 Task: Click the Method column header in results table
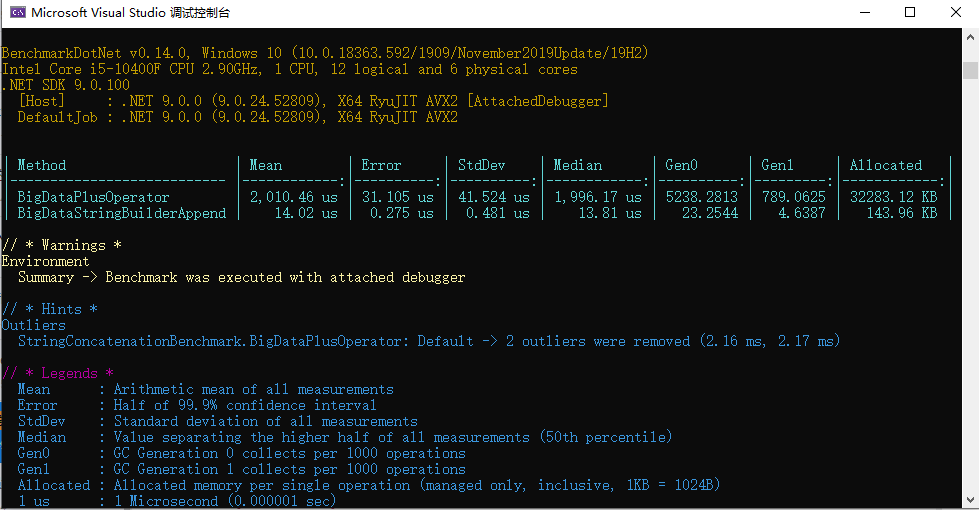(42, 165)
